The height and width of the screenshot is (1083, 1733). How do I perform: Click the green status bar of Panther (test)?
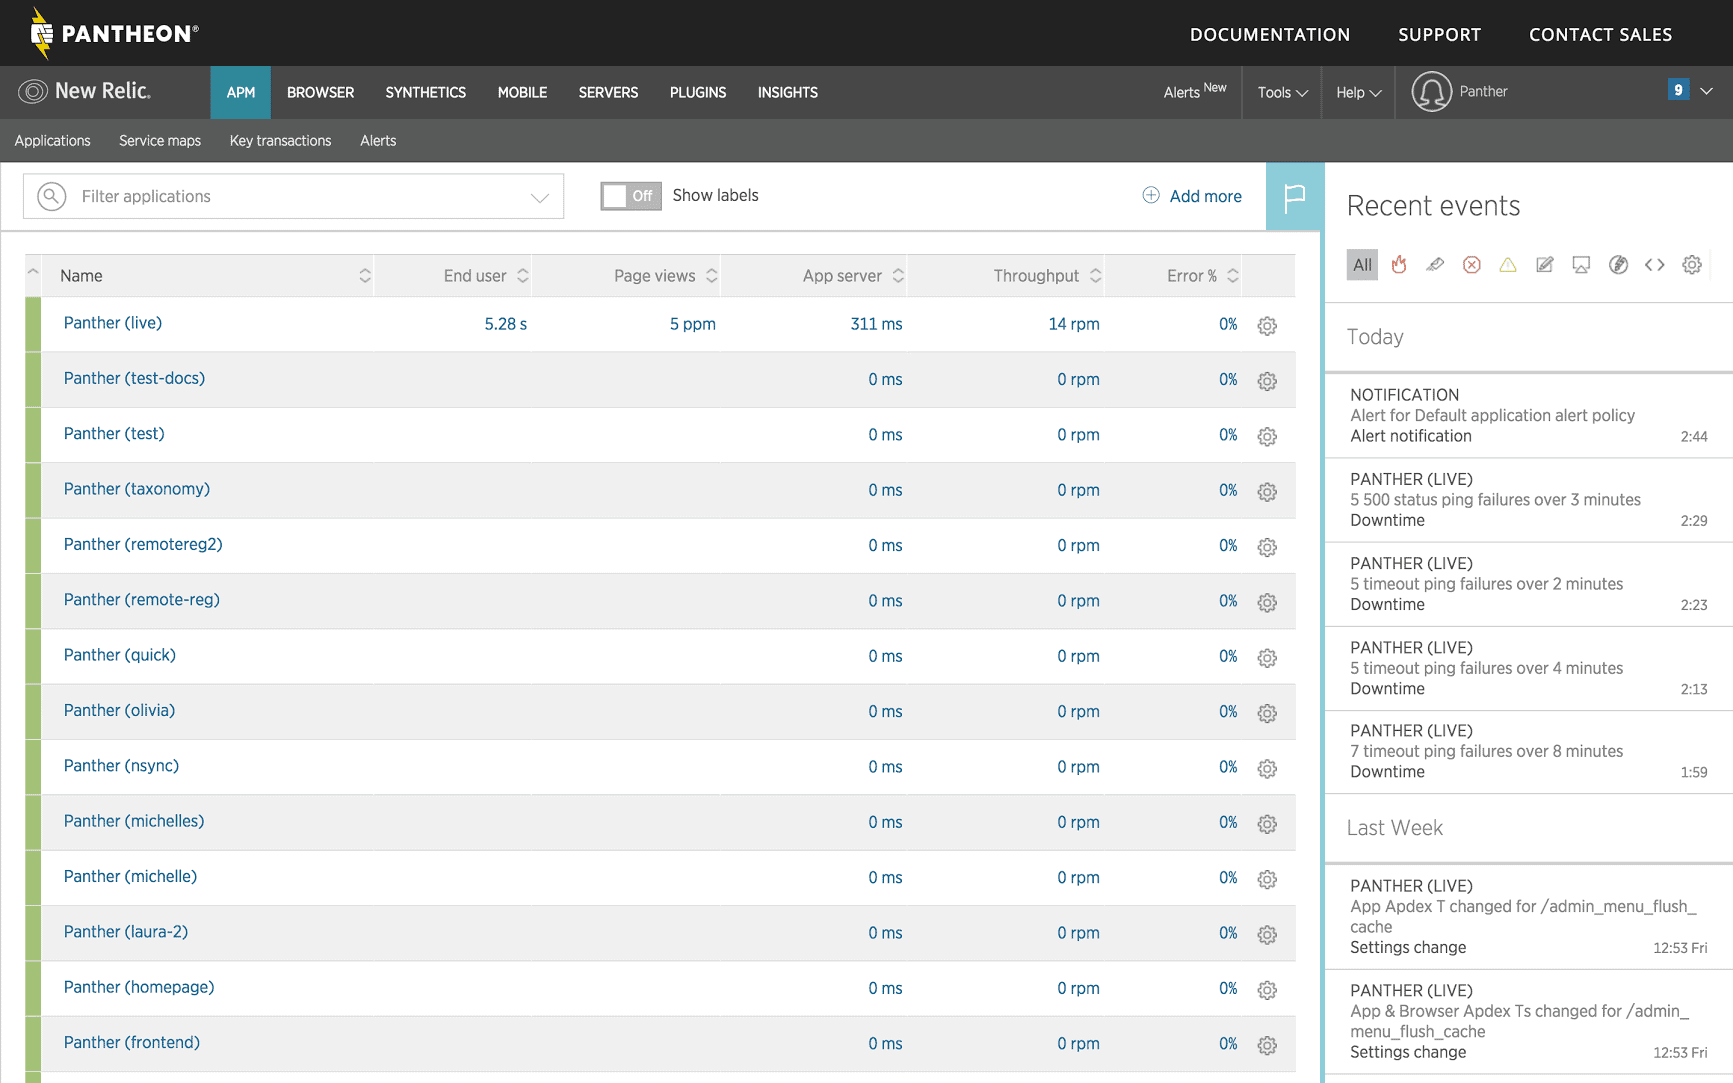point(33,435)
